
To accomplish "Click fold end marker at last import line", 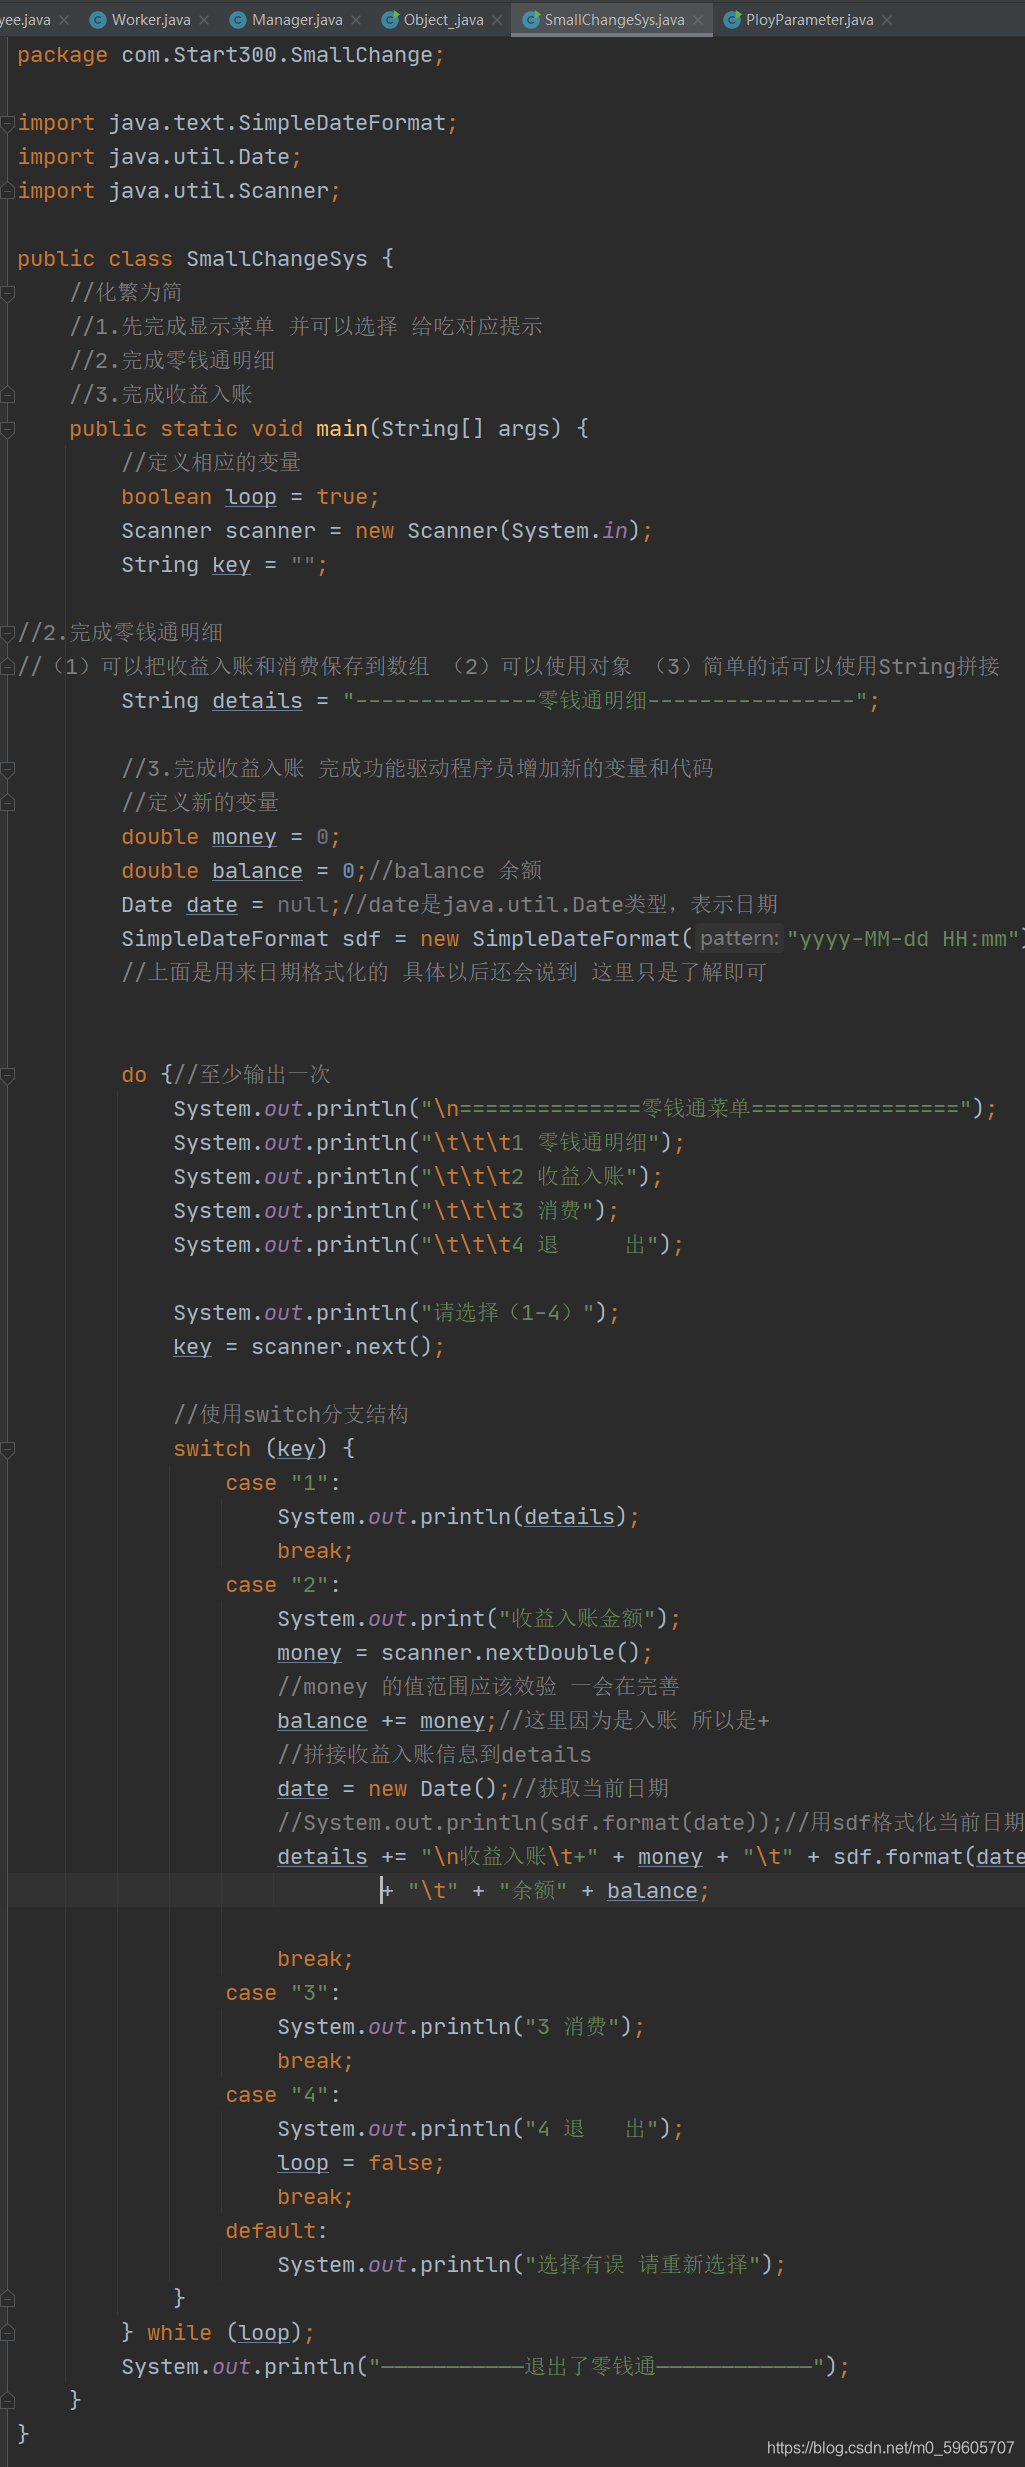I will (8, 191).
